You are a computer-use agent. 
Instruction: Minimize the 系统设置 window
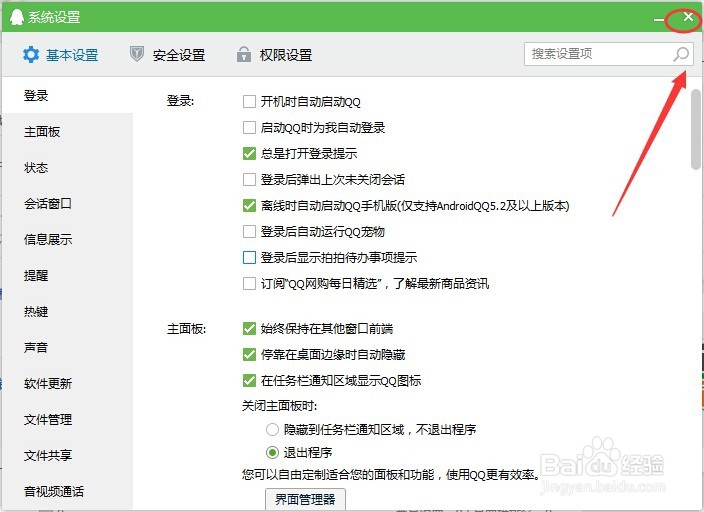pos(659,20)
